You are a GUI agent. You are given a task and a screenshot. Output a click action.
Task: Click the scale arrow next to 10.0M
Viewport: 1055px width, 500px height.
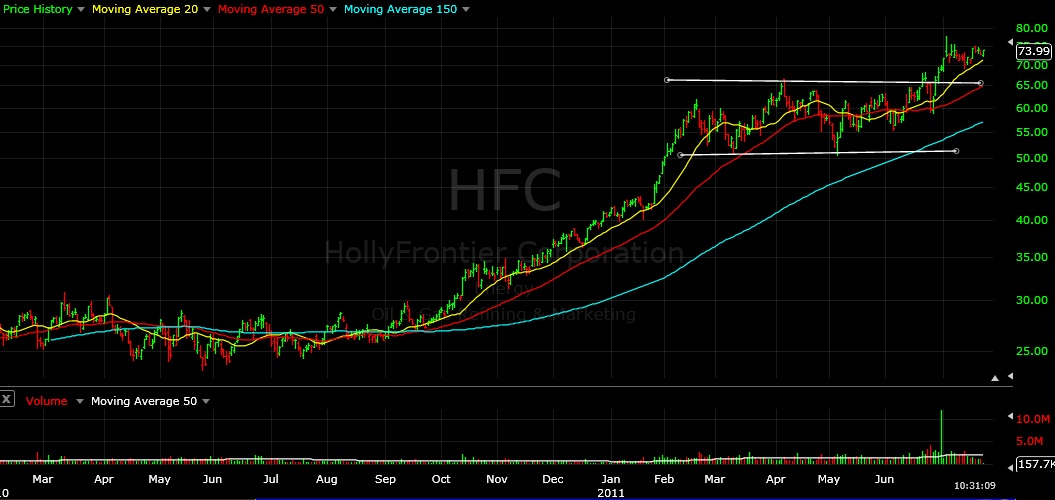1010,417
